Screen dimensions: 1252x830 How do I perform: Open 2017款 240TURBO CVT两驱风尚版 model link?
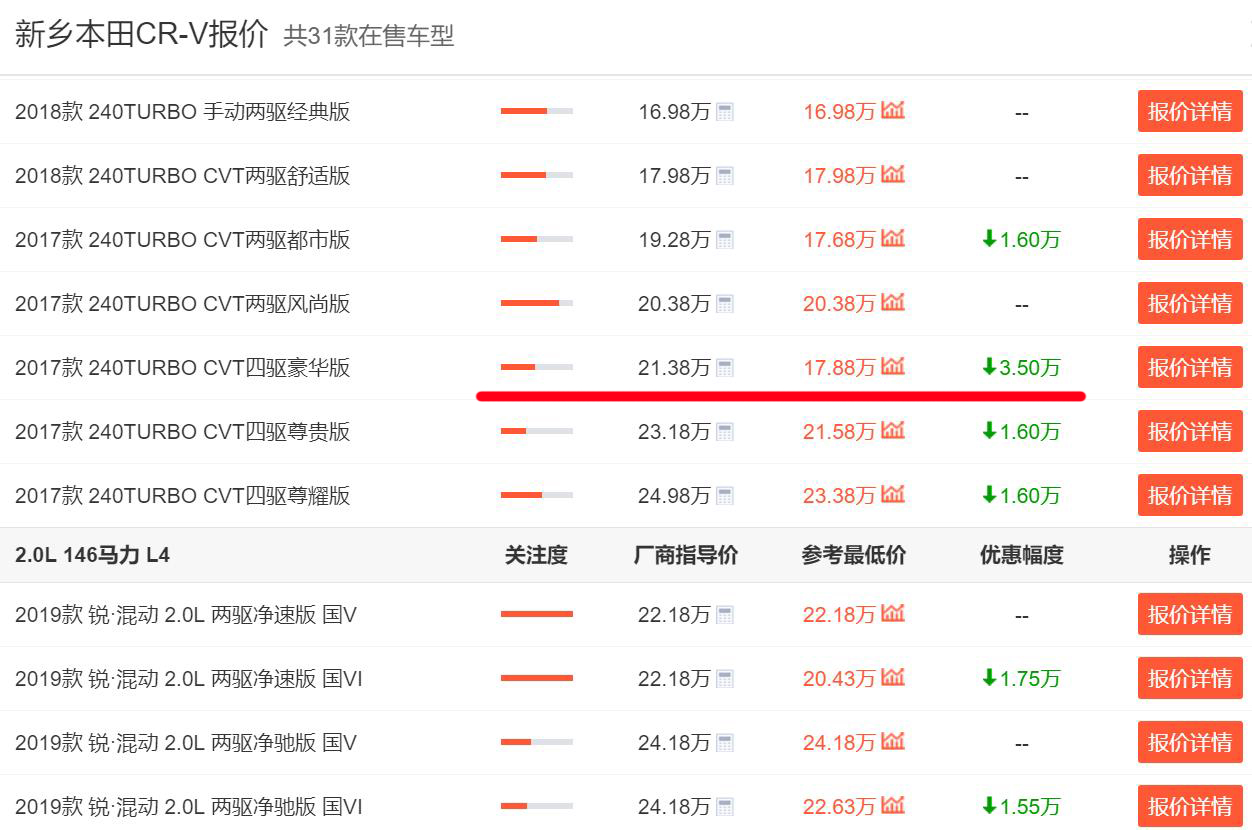(183, 304)
